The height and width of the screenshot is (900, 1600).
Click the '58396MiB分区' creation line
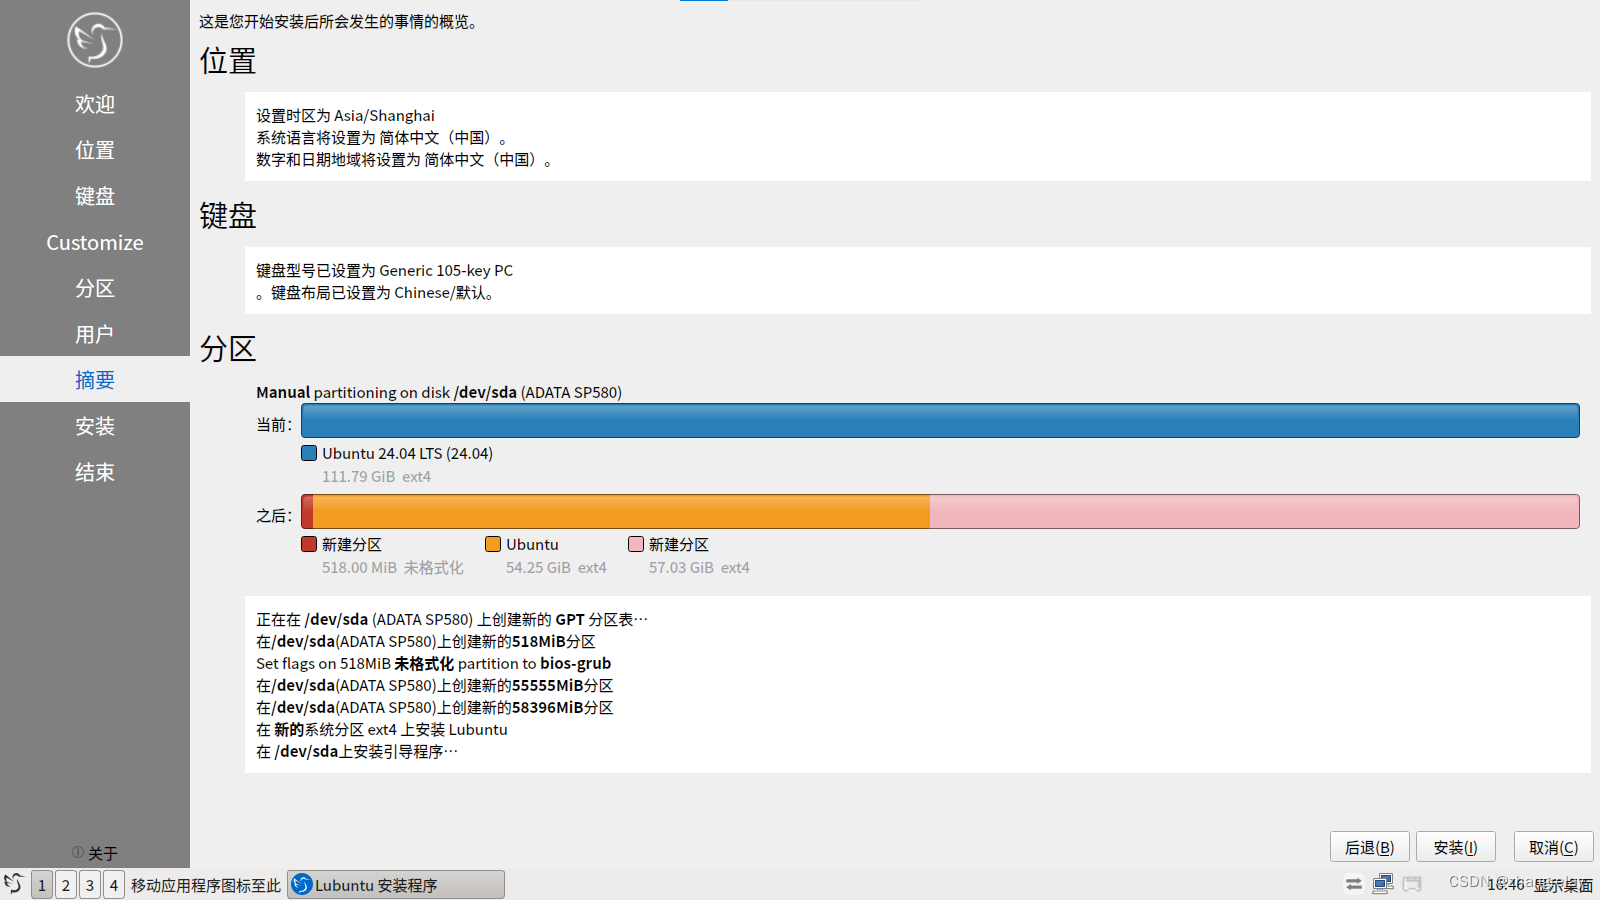(435, 708)
